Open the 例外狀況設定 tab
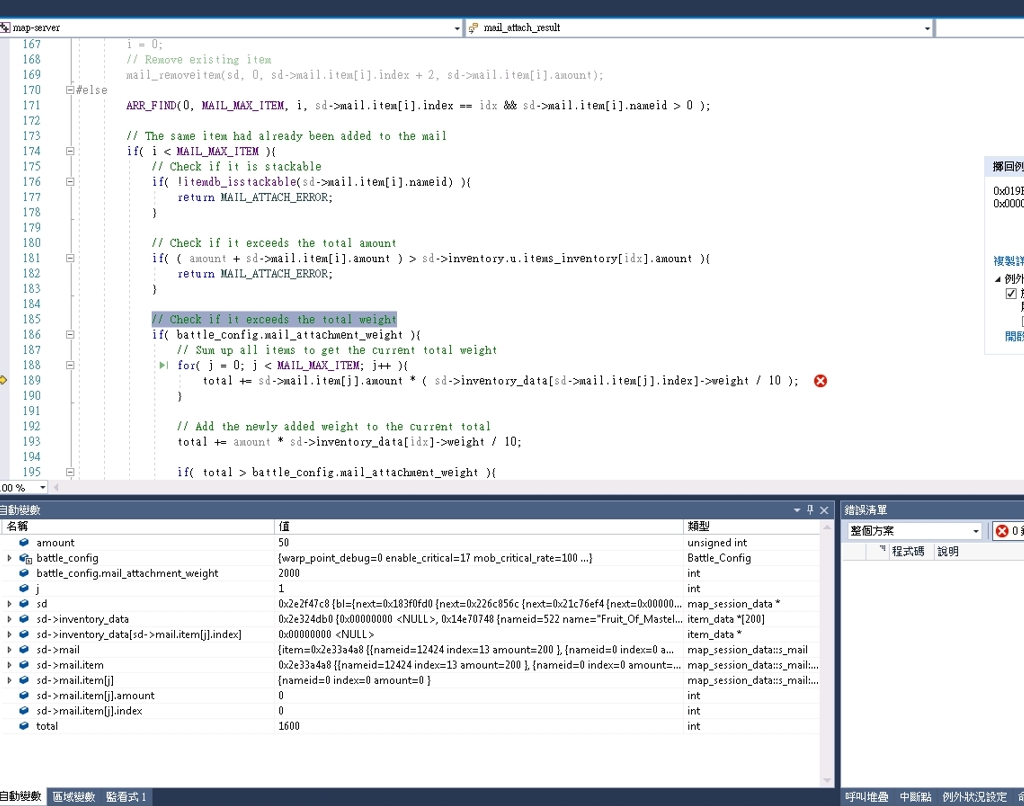The width and height of the screenshot is (1024, 806). pos(974,797)
